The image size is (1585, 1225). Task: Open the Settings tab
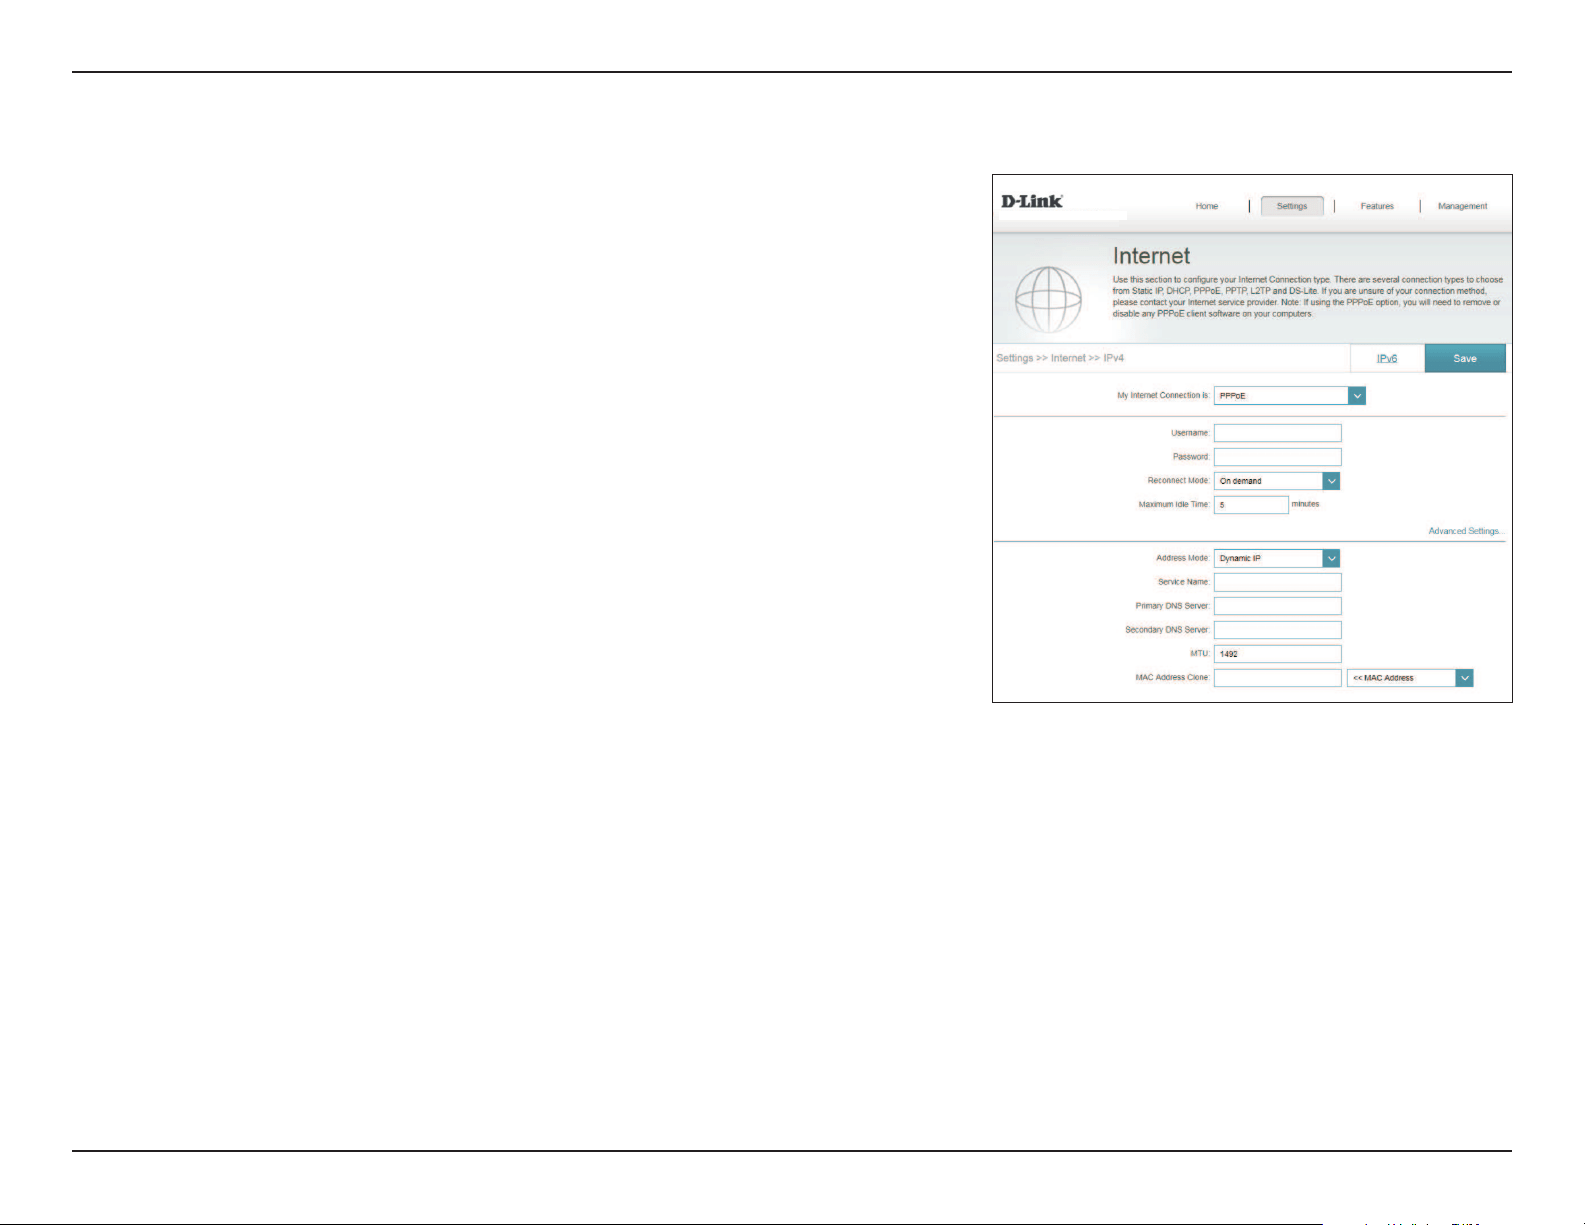[x=1292, y=206]
